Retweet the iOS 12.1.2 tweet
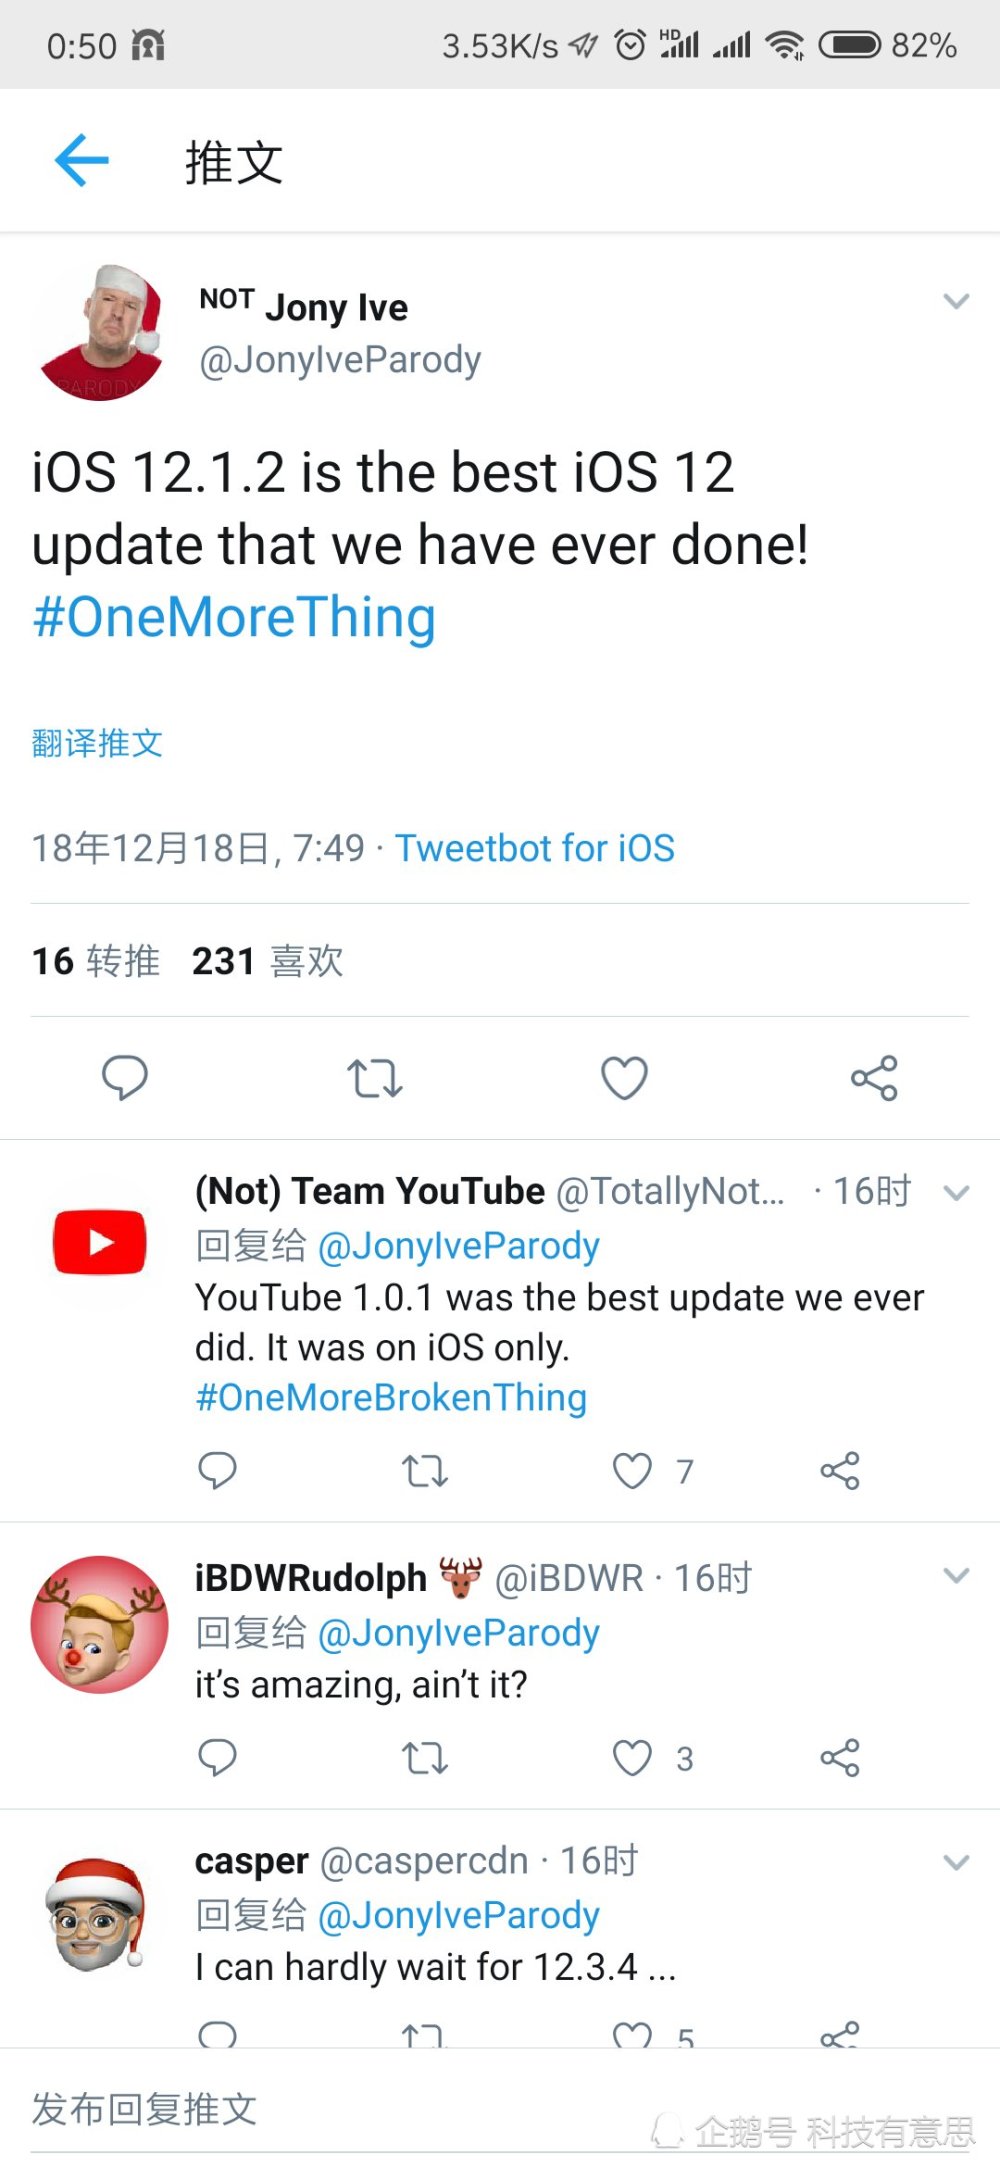 click(x=374, y=1079)
